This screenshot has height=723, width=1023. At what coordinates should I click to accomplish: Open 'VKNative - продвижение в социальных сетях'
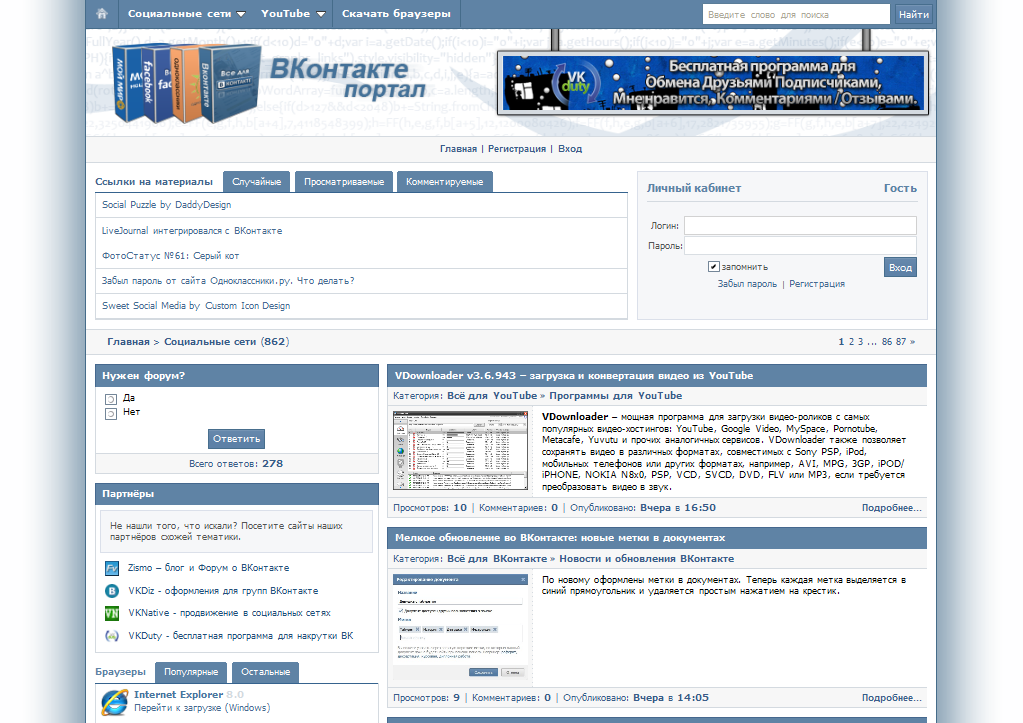click(x=229, y=613)
